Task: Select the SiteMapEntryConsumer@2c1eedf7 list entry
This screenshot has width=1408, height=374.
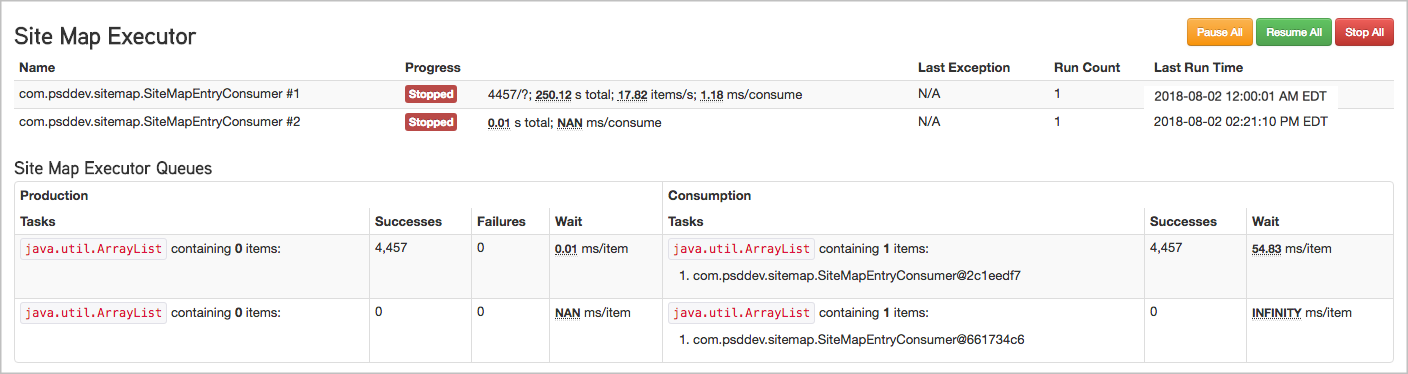Action: point(857,275)
